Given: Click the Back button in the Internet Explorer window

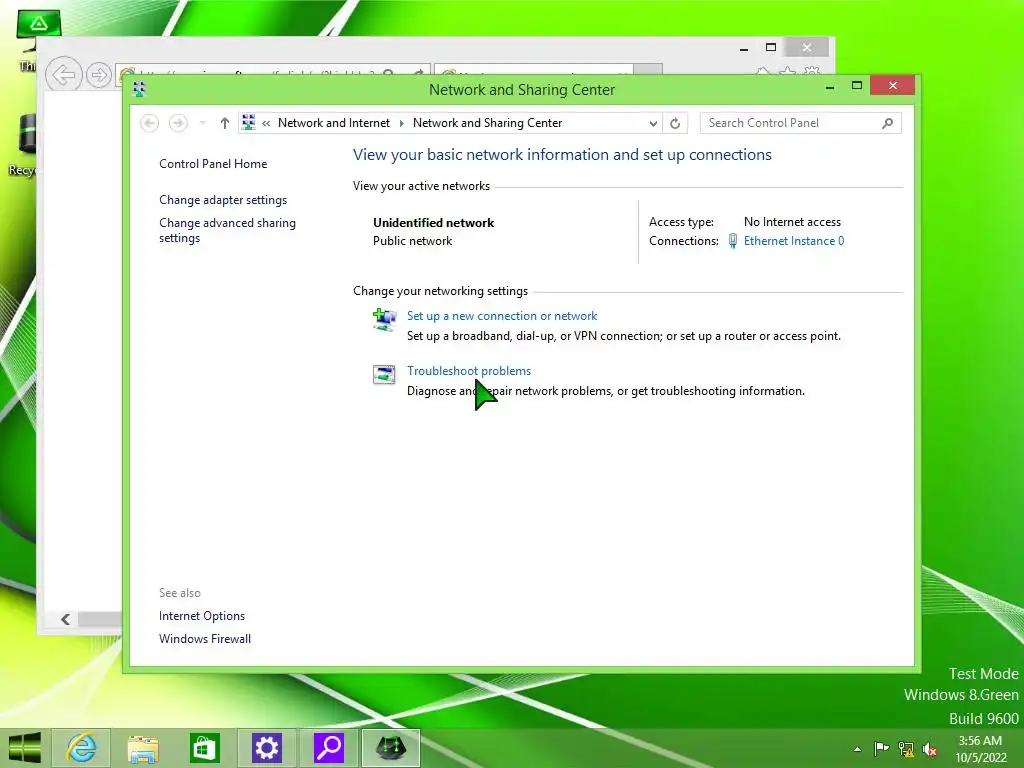Looking at the screenshot, I should (63, 75).
